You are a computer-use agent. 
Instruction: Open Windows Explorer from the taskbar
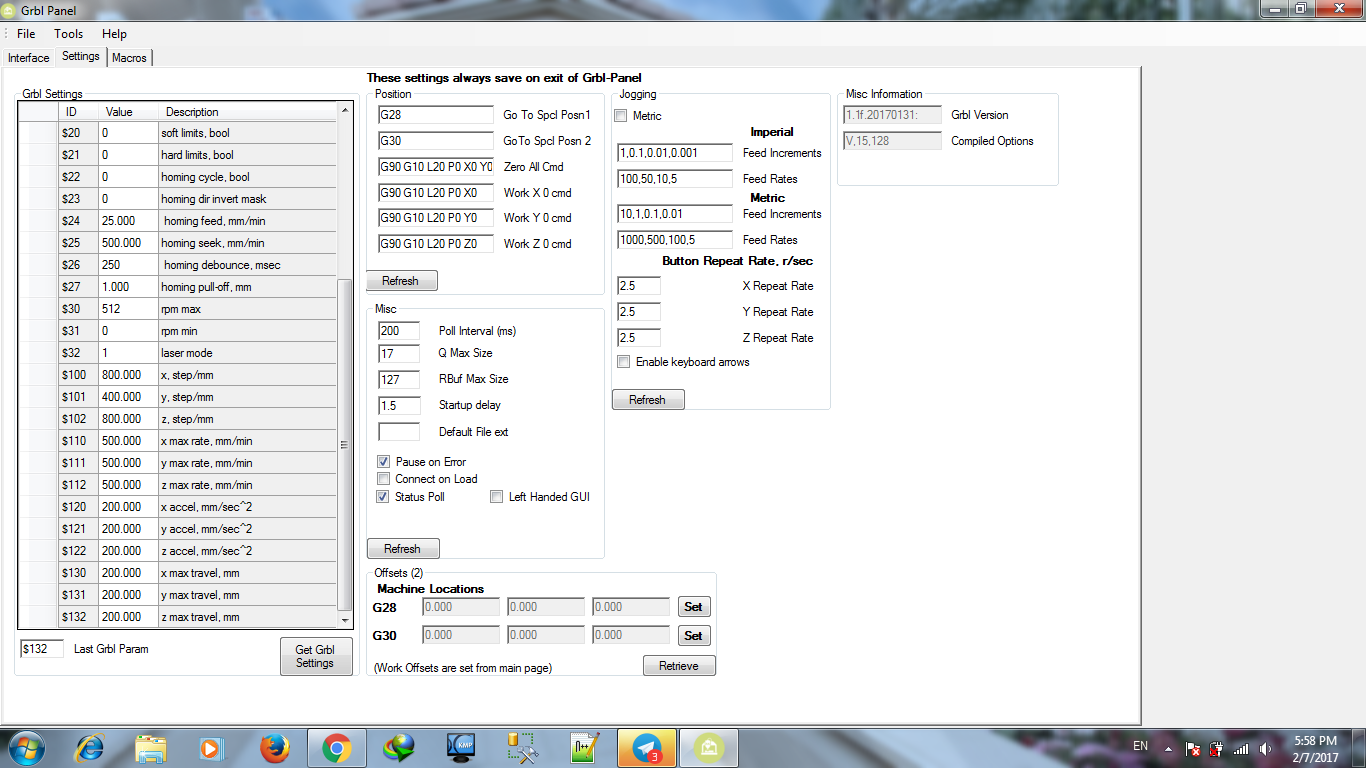pos(151,747)
